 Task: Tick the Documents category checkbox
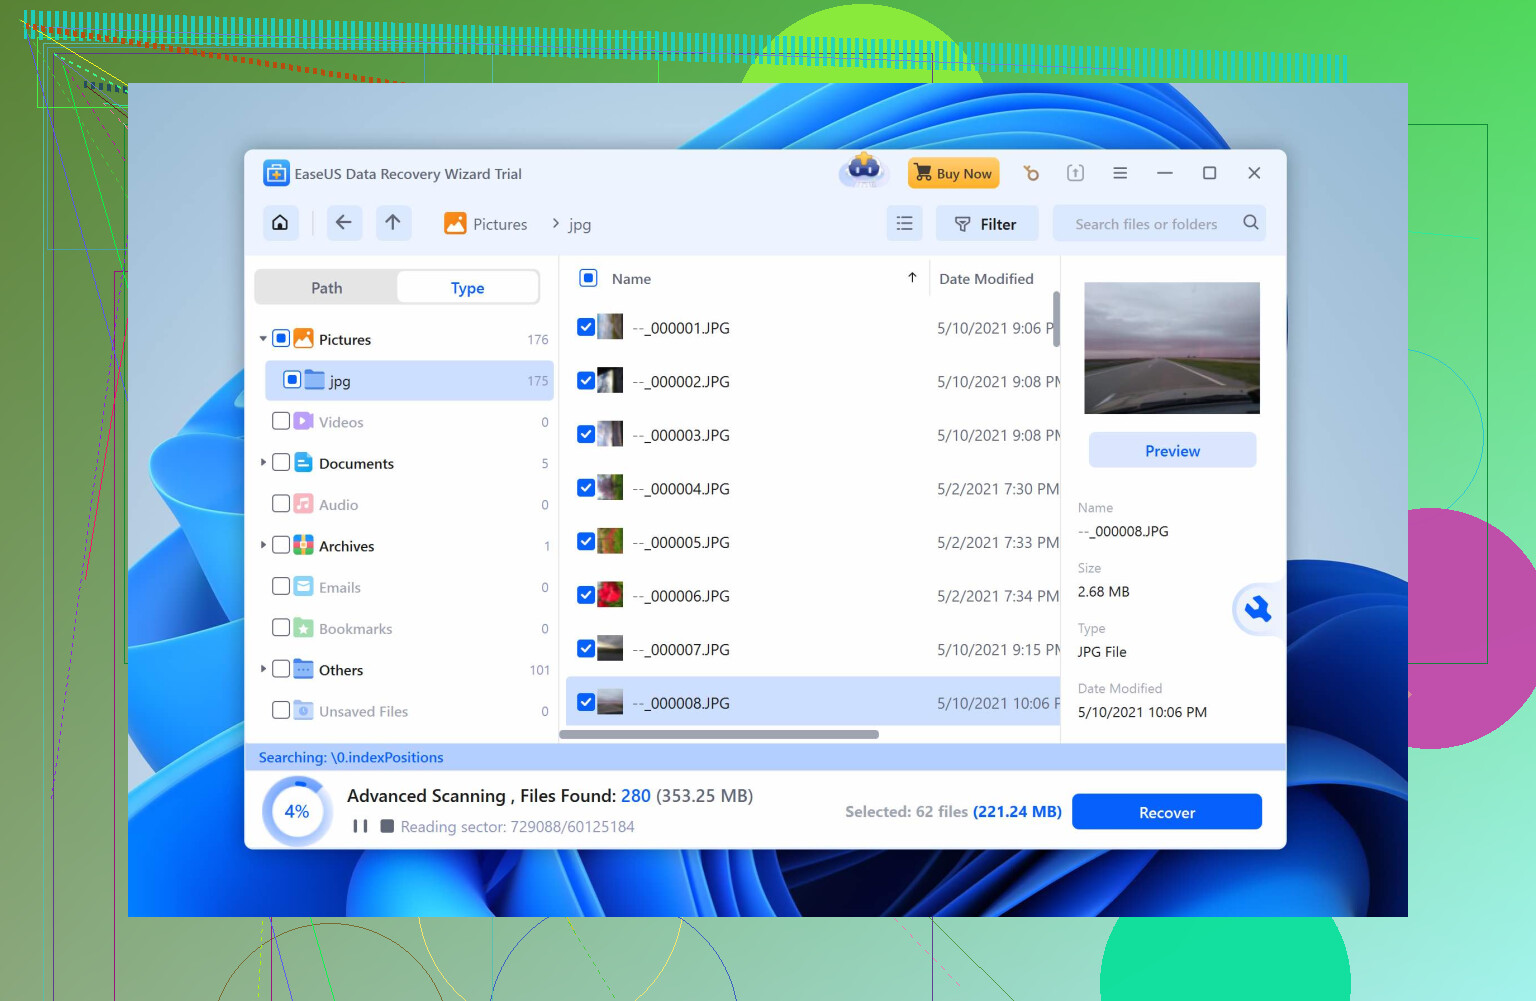coord(281,463)
